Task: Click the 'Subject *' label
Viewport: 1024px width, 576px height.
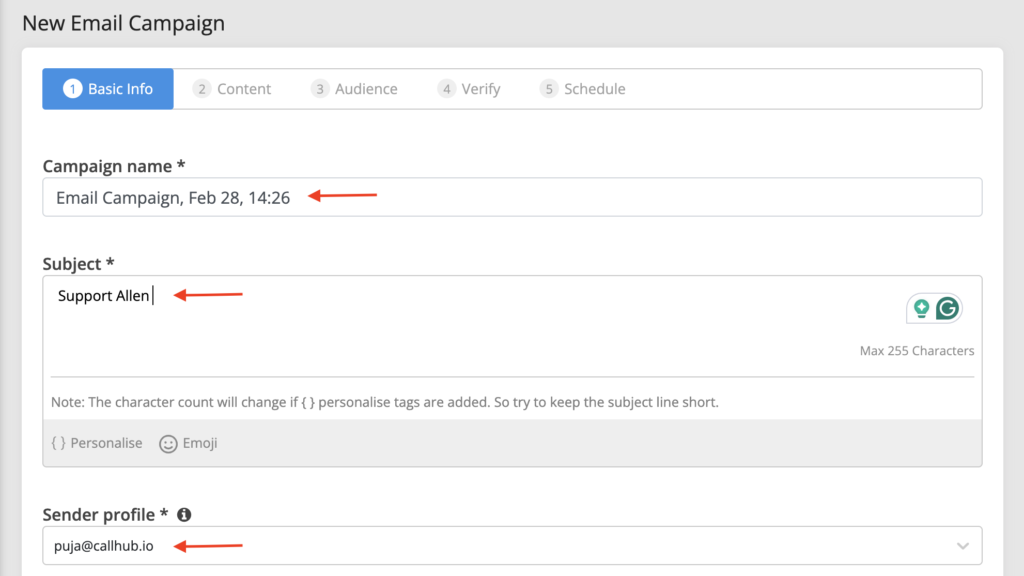Action: [x=78, y=264]
